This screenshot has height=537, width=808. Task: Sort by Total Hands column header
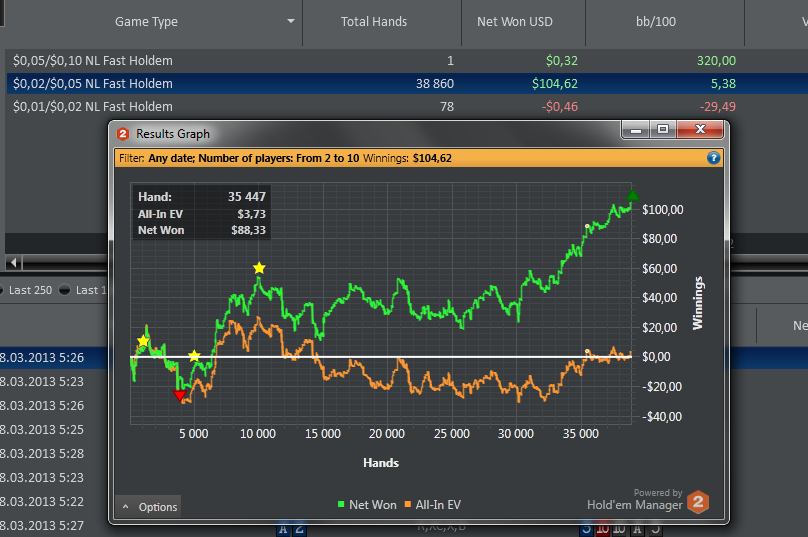click(x=373, y=21)
